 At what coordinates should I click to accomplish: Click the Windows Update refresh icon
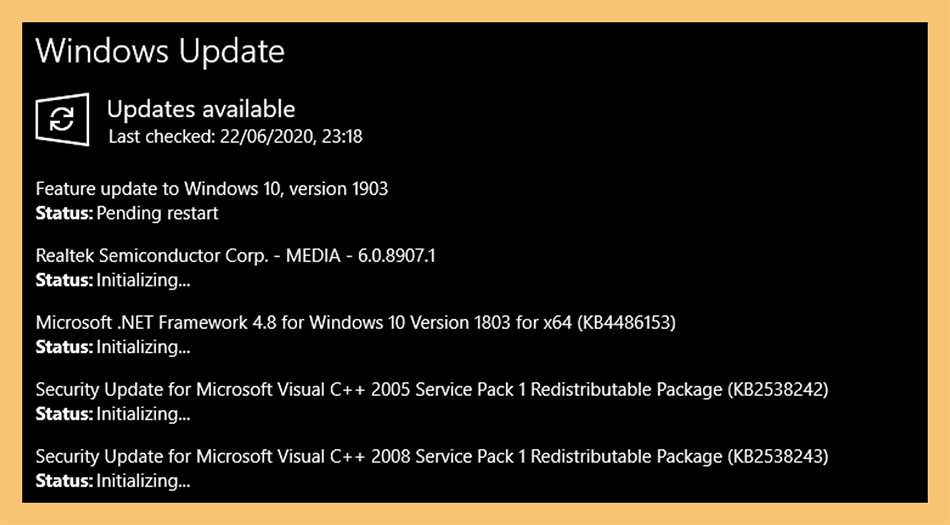pos(62,119)
